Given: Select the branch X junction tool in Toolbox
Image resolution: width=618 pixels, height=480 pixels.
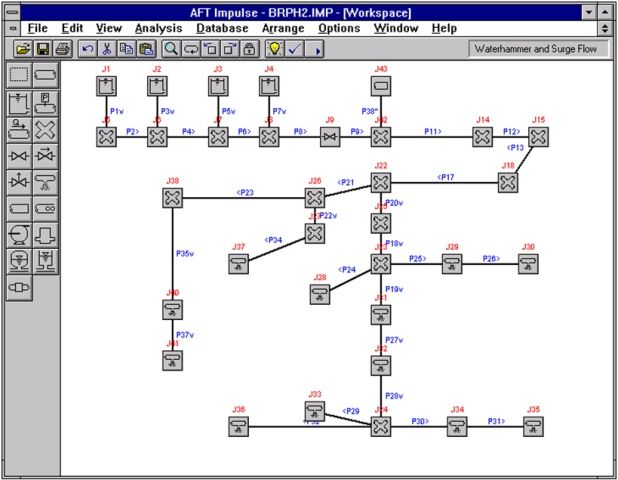Looking at the screenshot, I should pos(45,130).
